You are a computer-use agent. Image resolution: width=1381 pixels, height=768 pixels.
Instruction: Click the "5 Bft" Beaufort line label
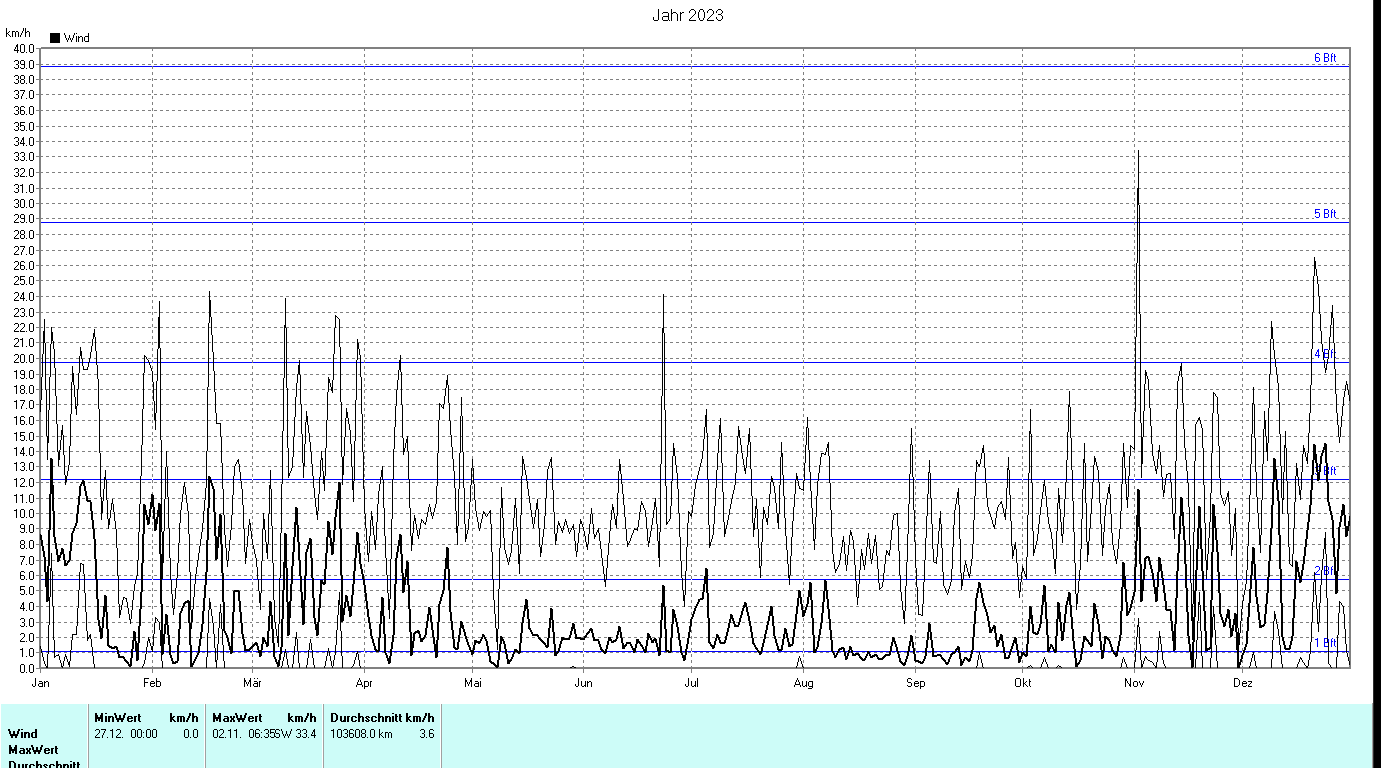tap(1325, 214)
